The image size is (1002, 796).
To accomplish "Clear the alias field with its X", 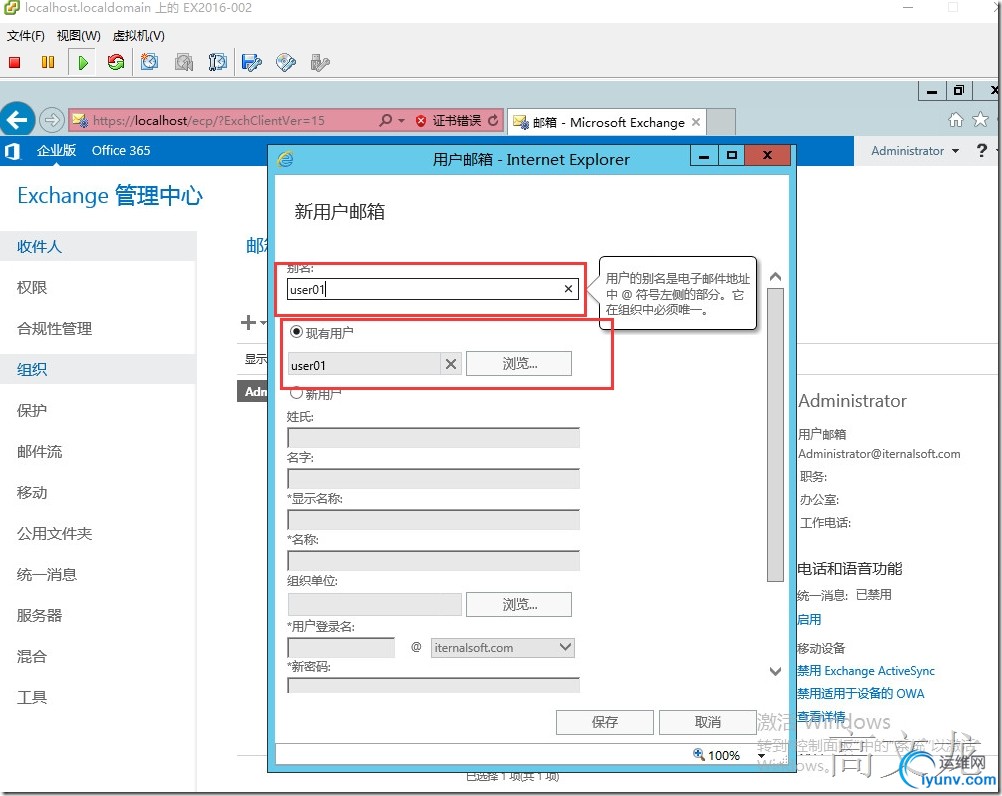I will 568,289.
